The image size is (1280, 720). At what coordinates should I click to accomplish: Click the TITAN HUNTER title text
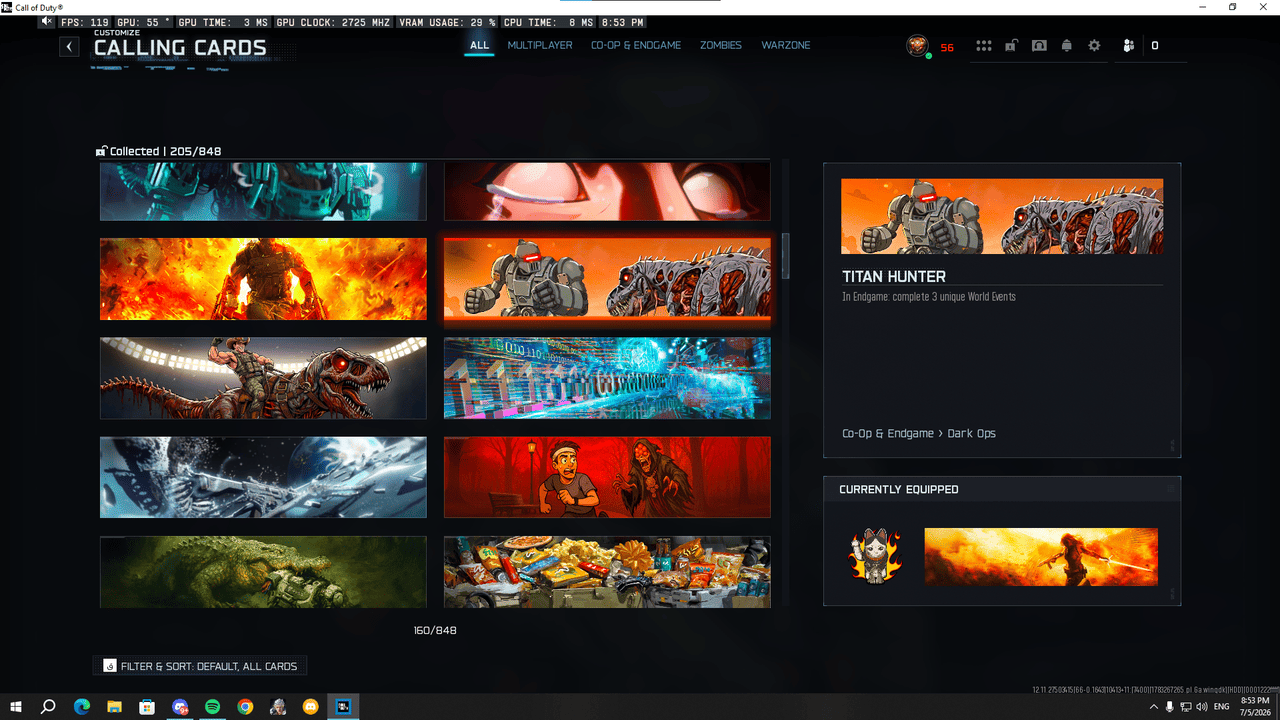coord(894,276)
